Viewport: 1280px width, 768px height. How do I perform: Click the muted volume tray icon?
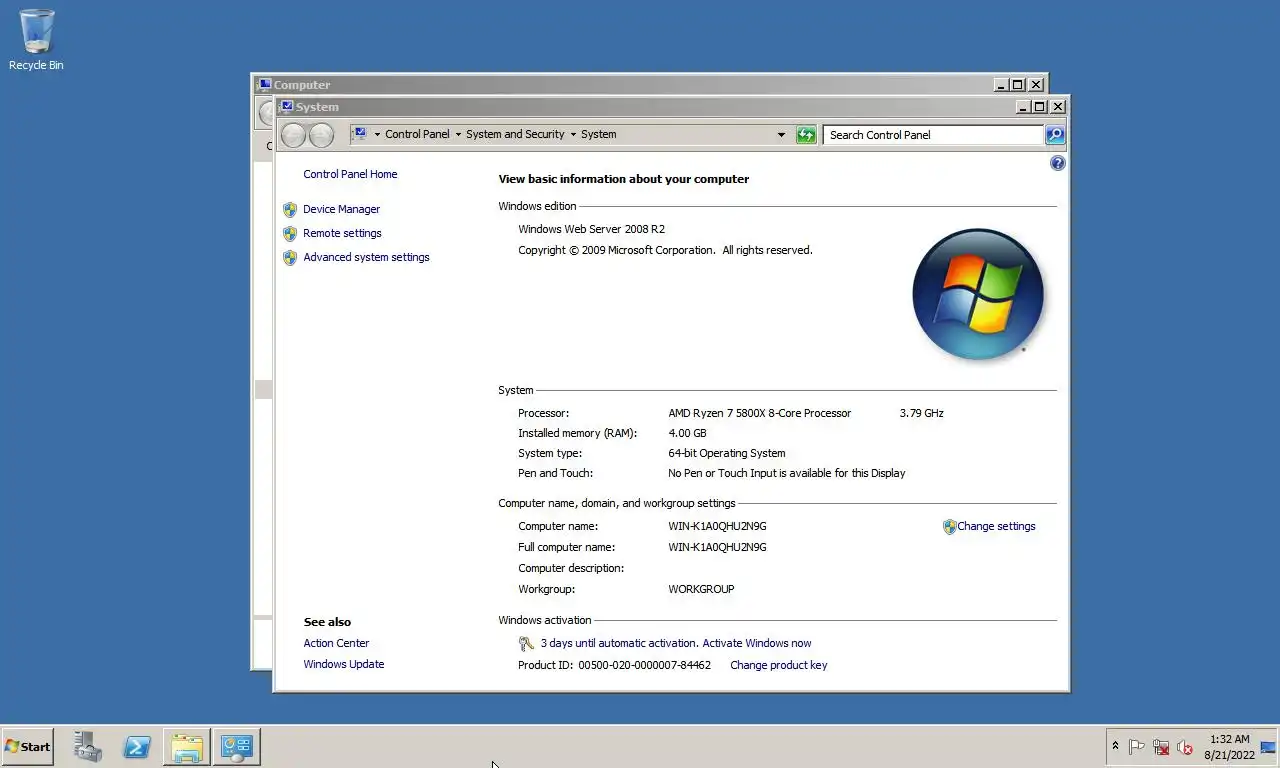[x=1185, y=747]
